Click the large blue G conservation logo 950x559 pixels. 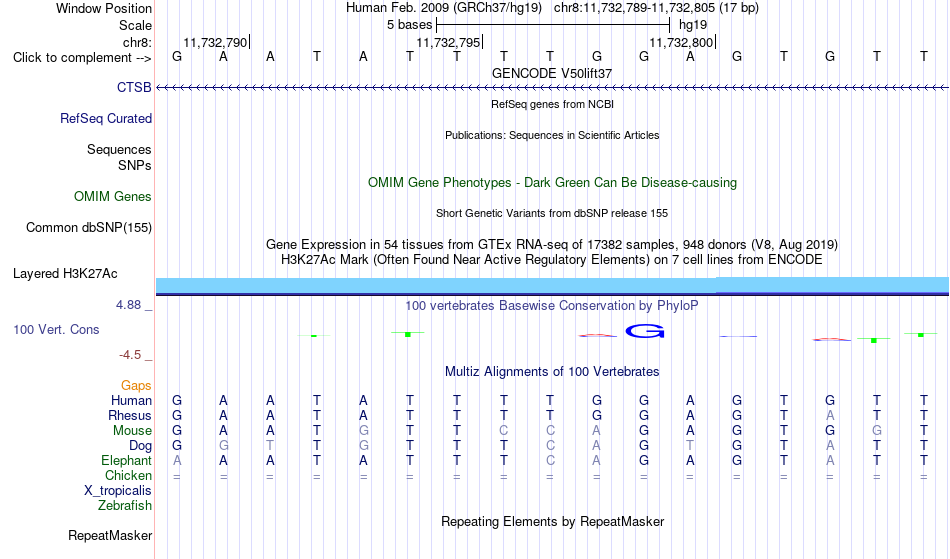pyautogui.click(x=645, y=331)
